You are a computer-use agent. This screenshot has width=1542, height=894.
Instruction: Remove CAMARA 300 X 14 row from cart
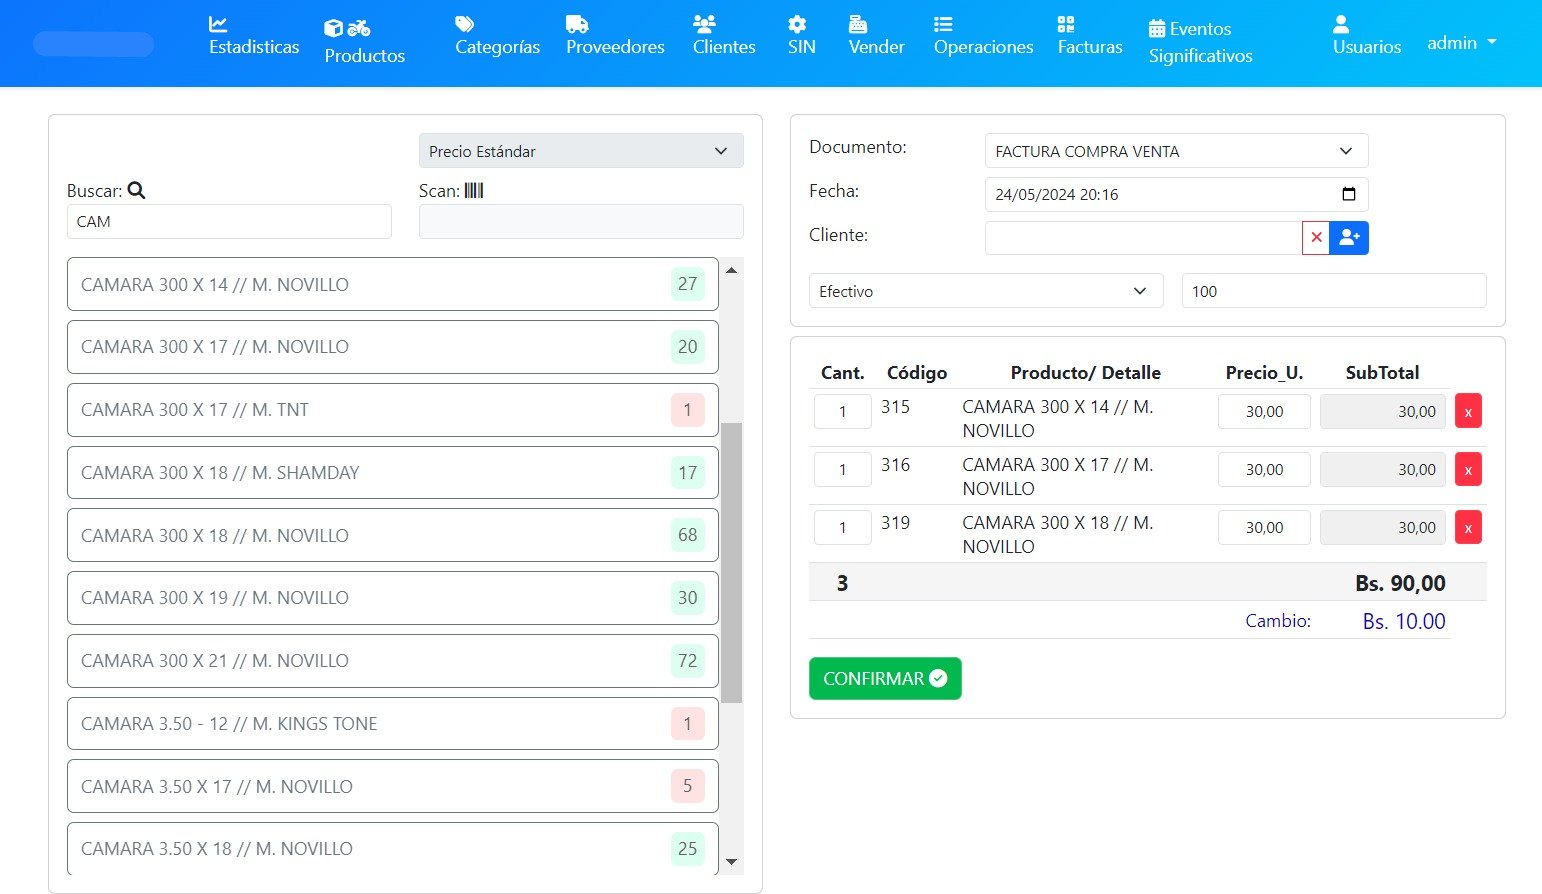click(x=1468, y=411)
